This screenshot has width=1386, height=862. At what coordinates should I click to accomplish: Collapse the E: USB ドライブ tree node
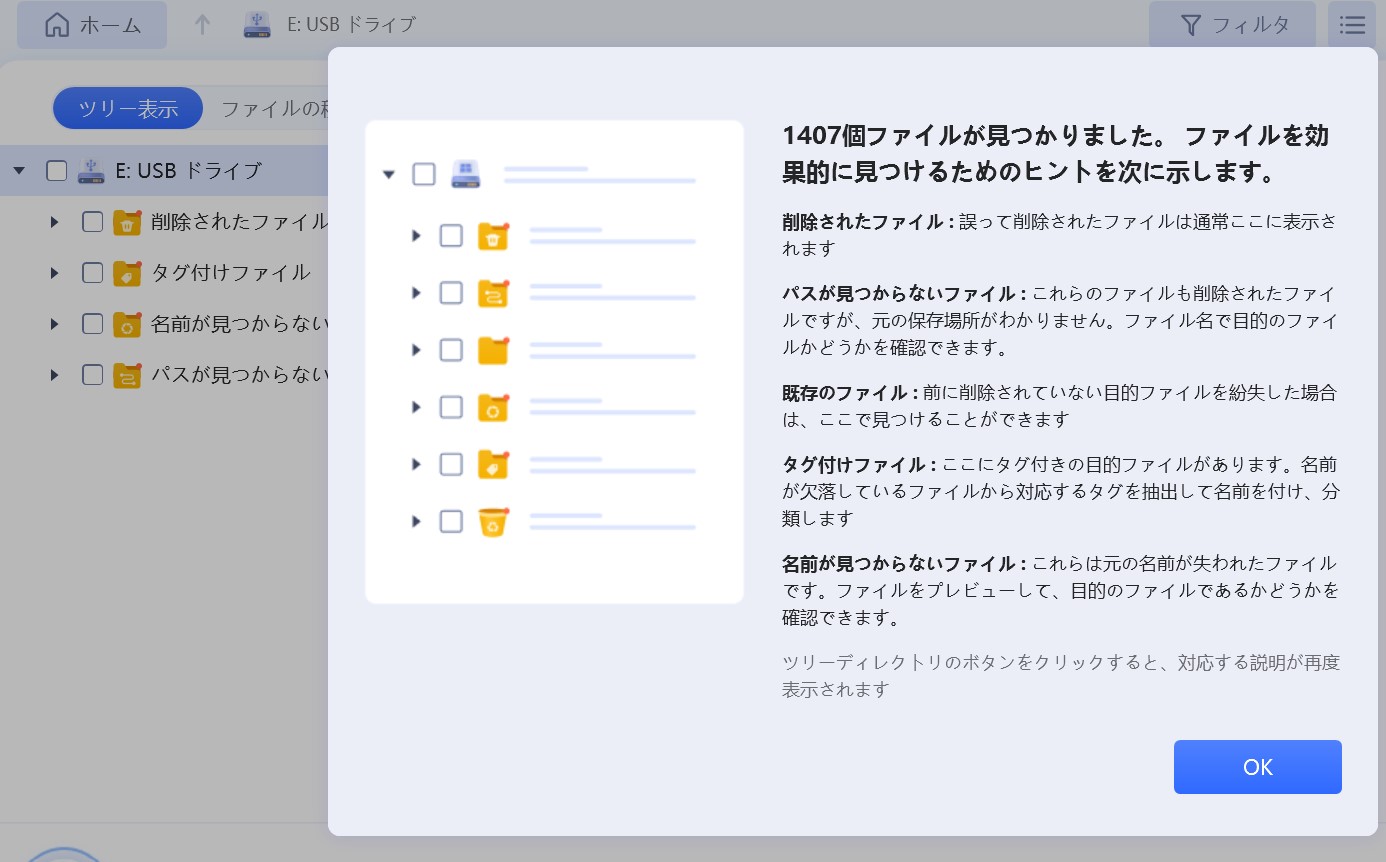pyautogui.click(x=19, y=171)
